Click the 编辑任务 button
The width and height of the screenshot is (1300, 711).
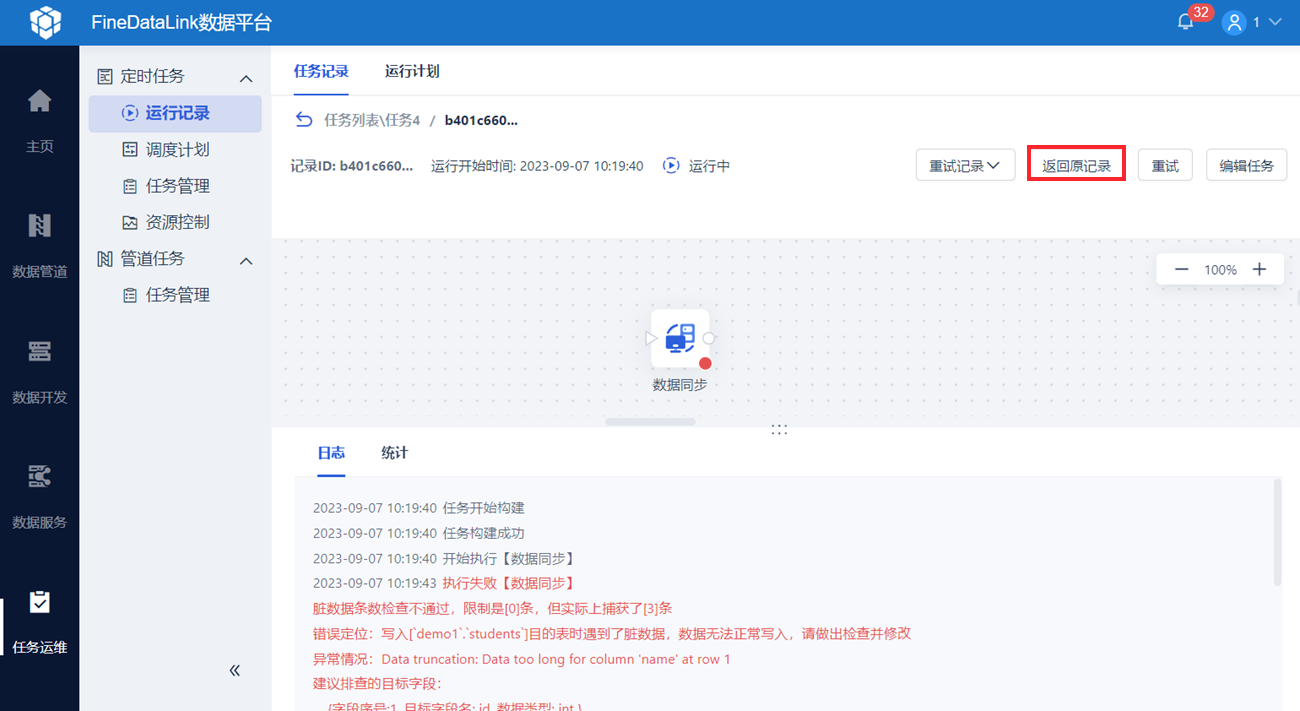click(x=1246, y=165)
